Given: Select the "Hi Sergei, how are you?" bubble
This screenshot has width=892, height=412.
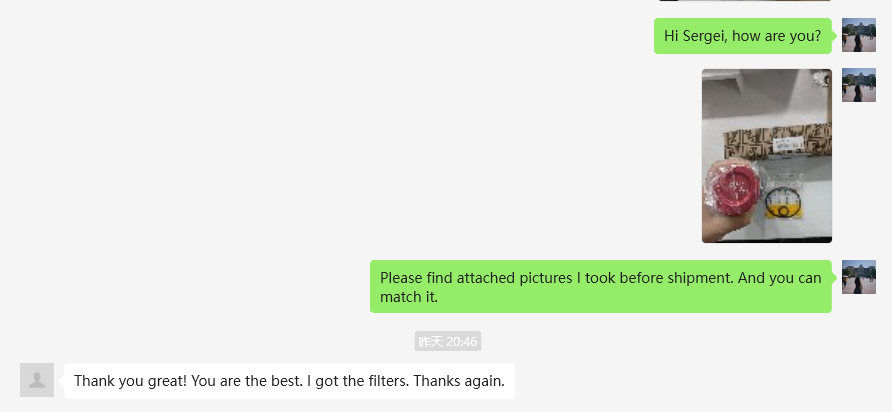Looking at the screenshot, I should (x=743, y=36).
